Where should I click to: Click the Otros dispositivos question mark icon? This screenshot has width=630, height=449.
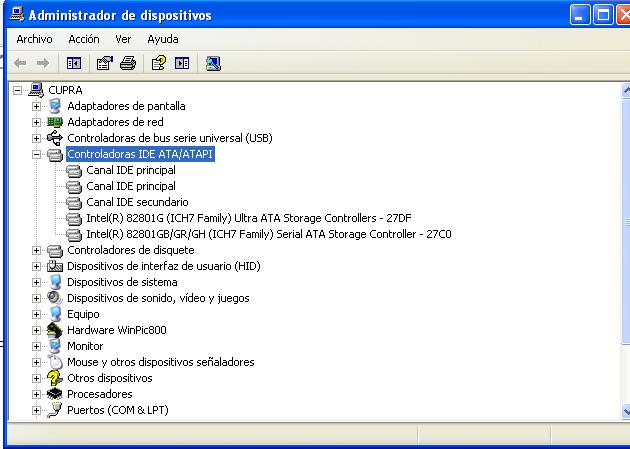(55, 378)
